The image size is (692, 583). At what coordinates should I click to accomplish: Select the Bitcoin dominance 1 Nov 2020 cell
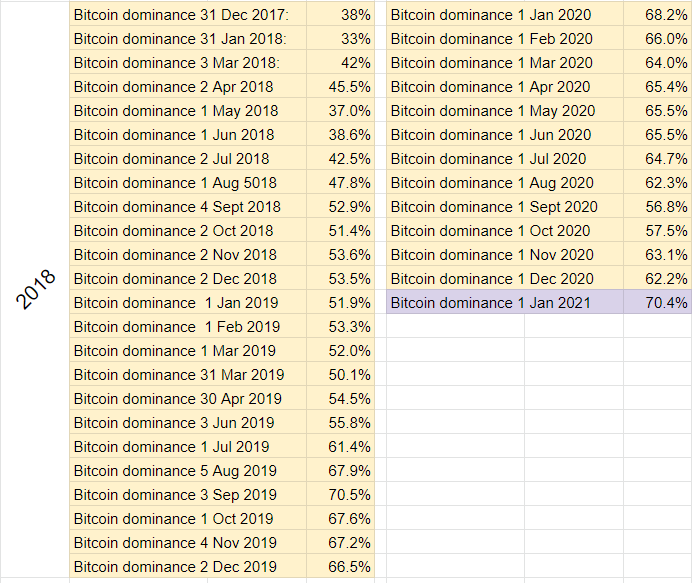point(505,254)
